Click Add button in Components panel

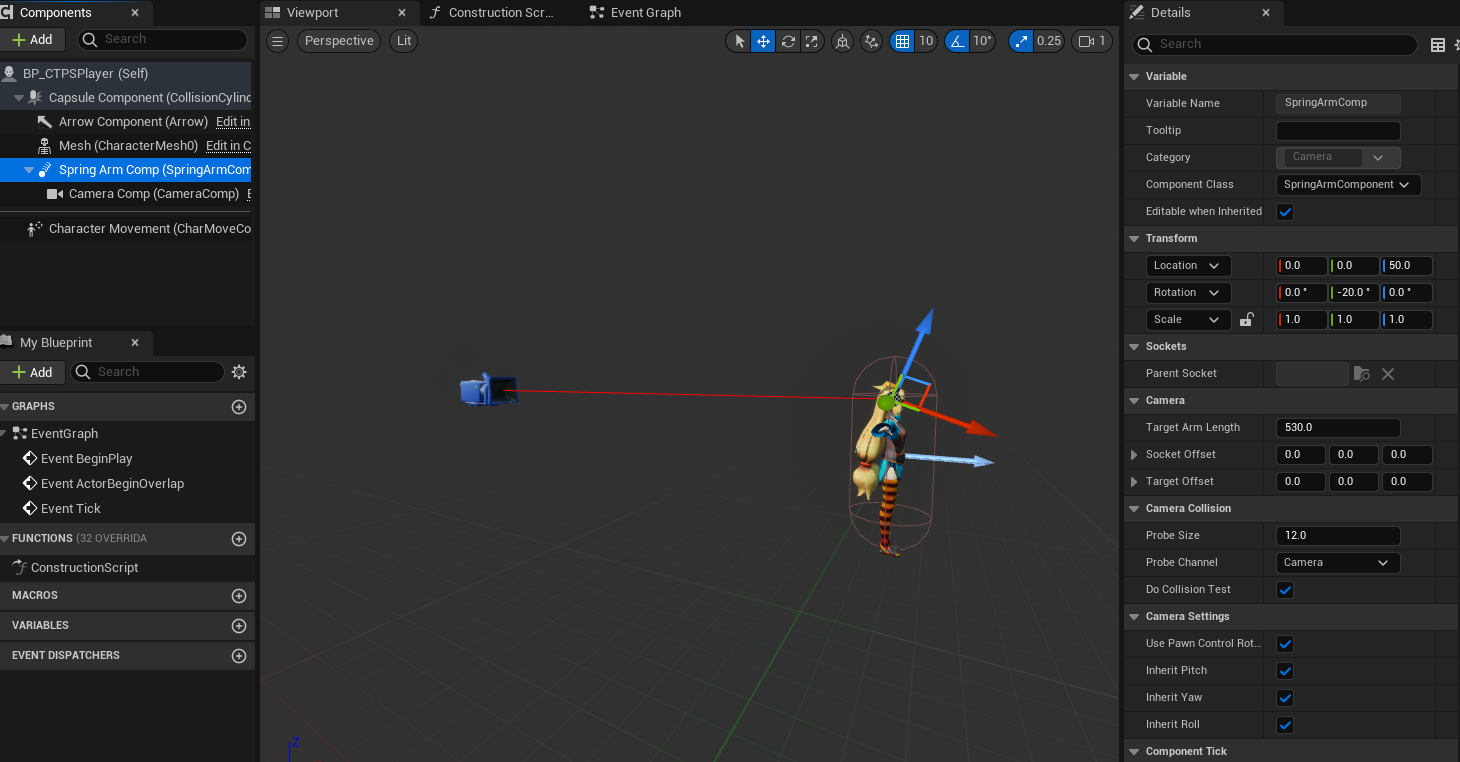[33, 39]
